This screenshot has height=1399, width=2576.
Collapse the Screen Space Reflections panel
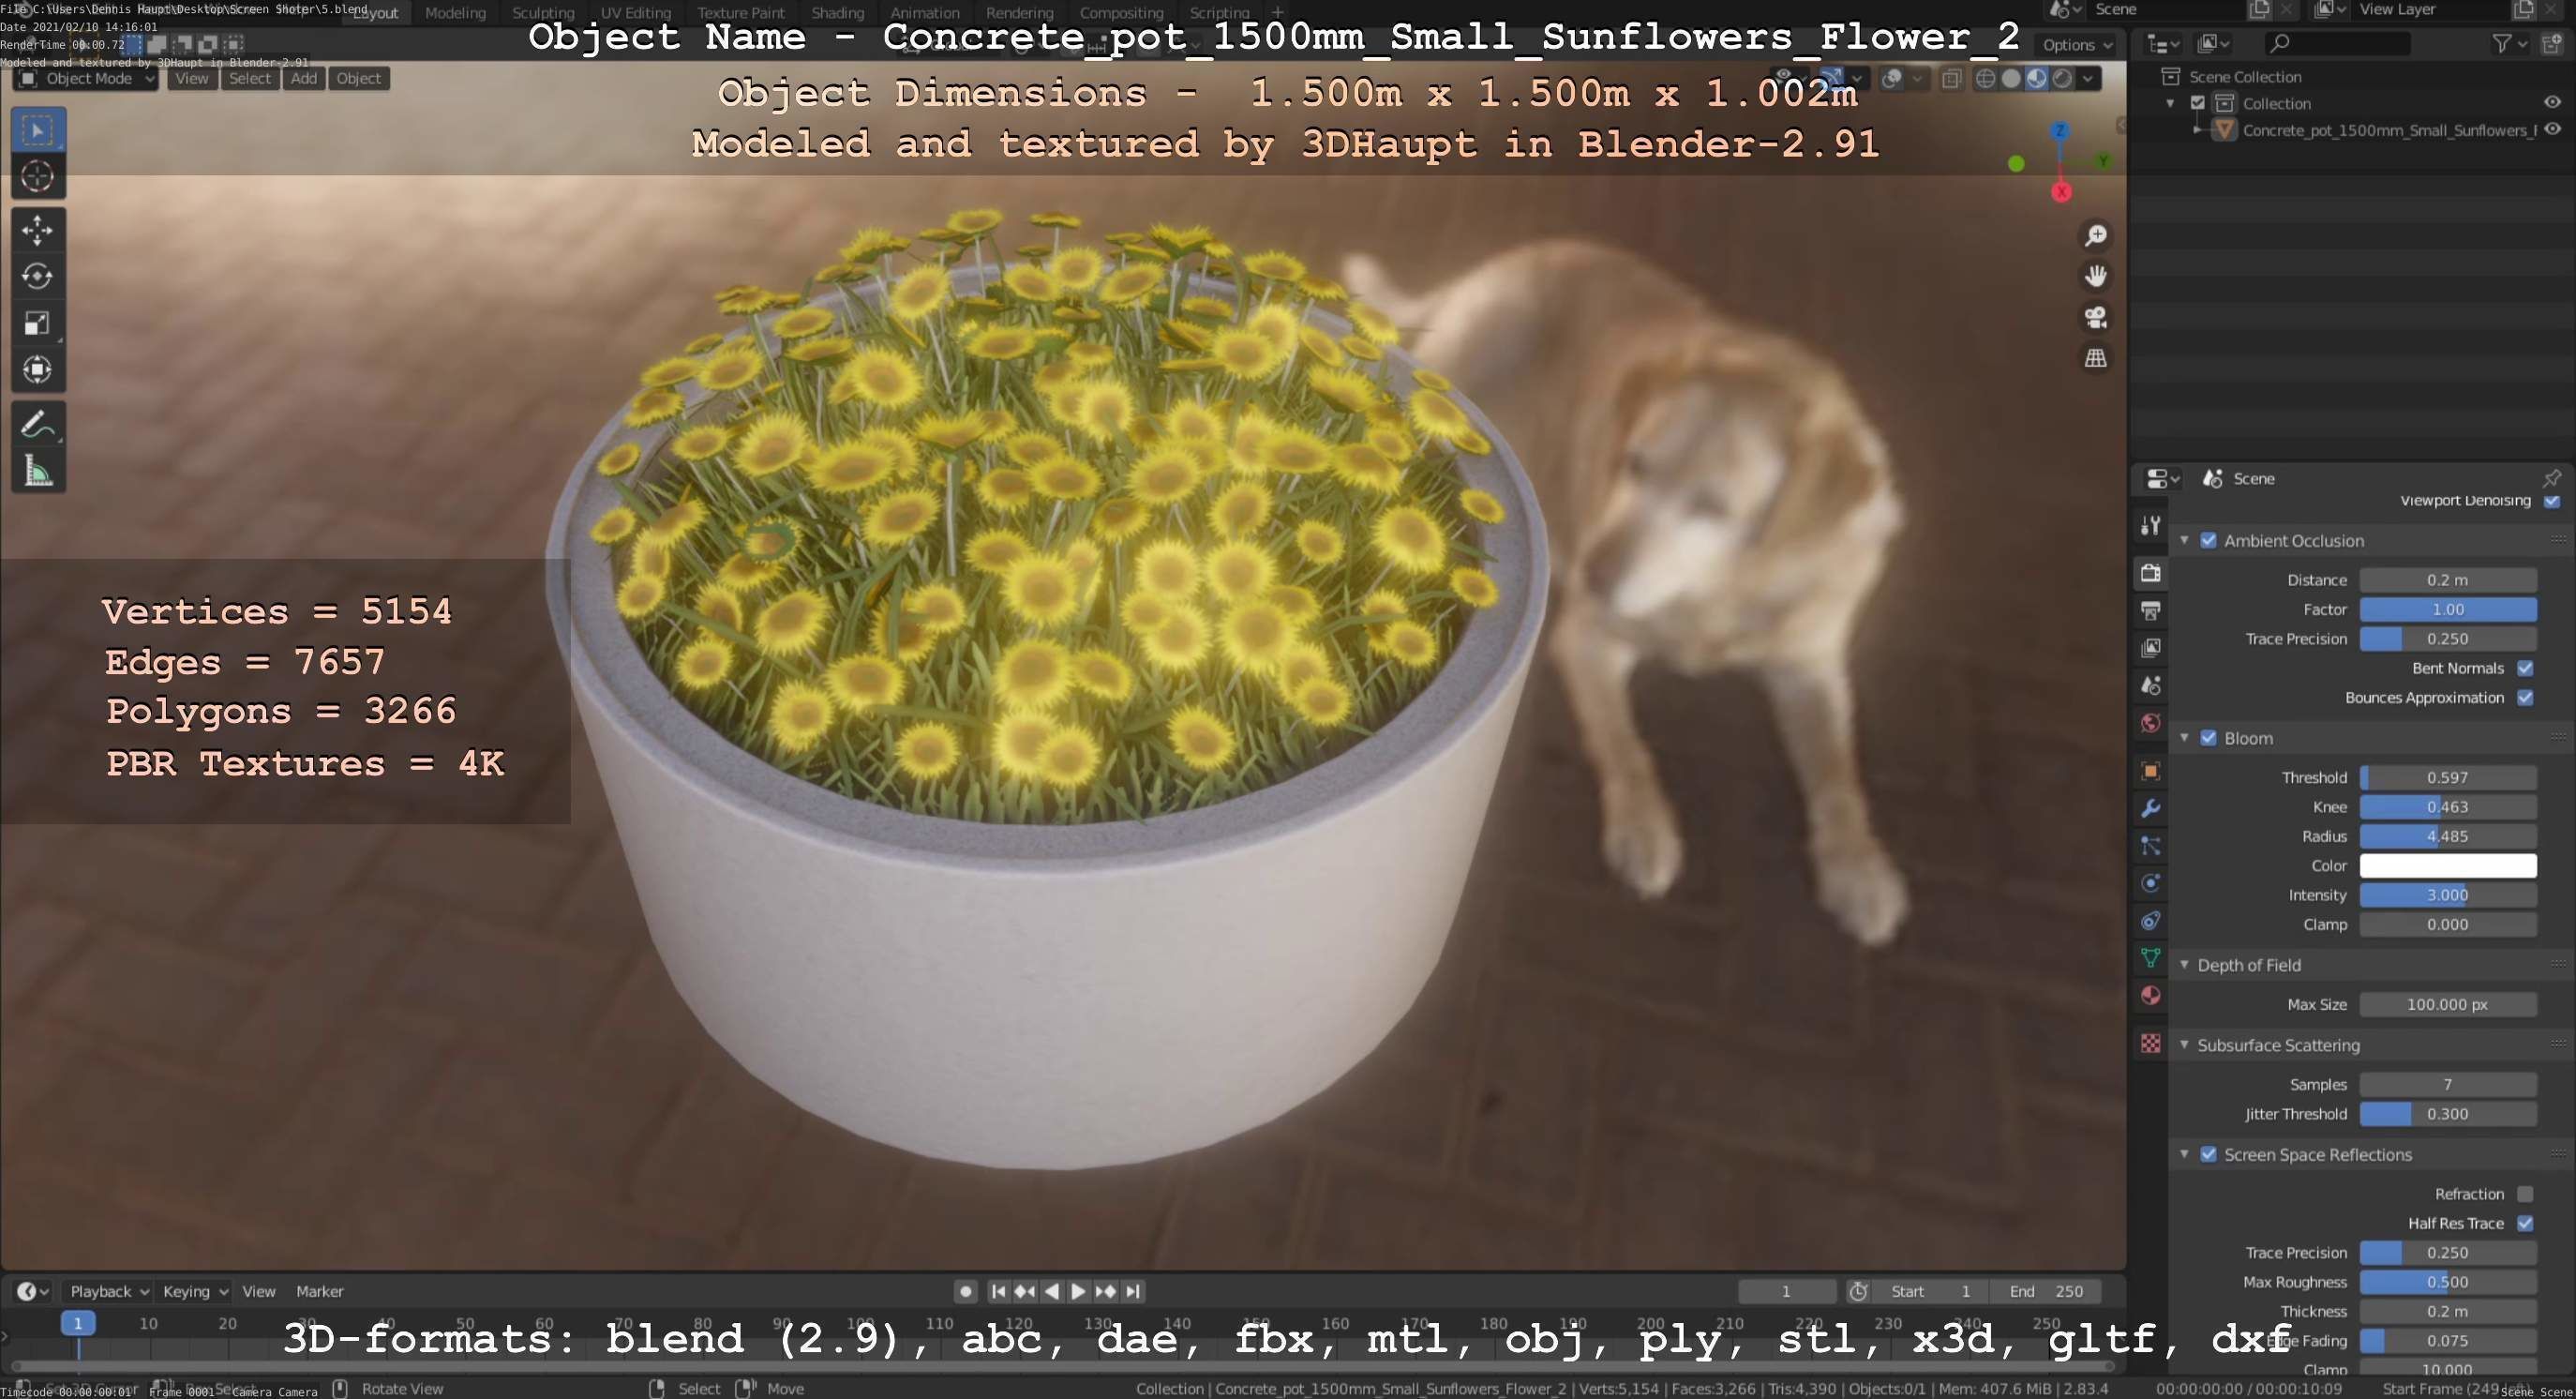coord(2184,1154)
